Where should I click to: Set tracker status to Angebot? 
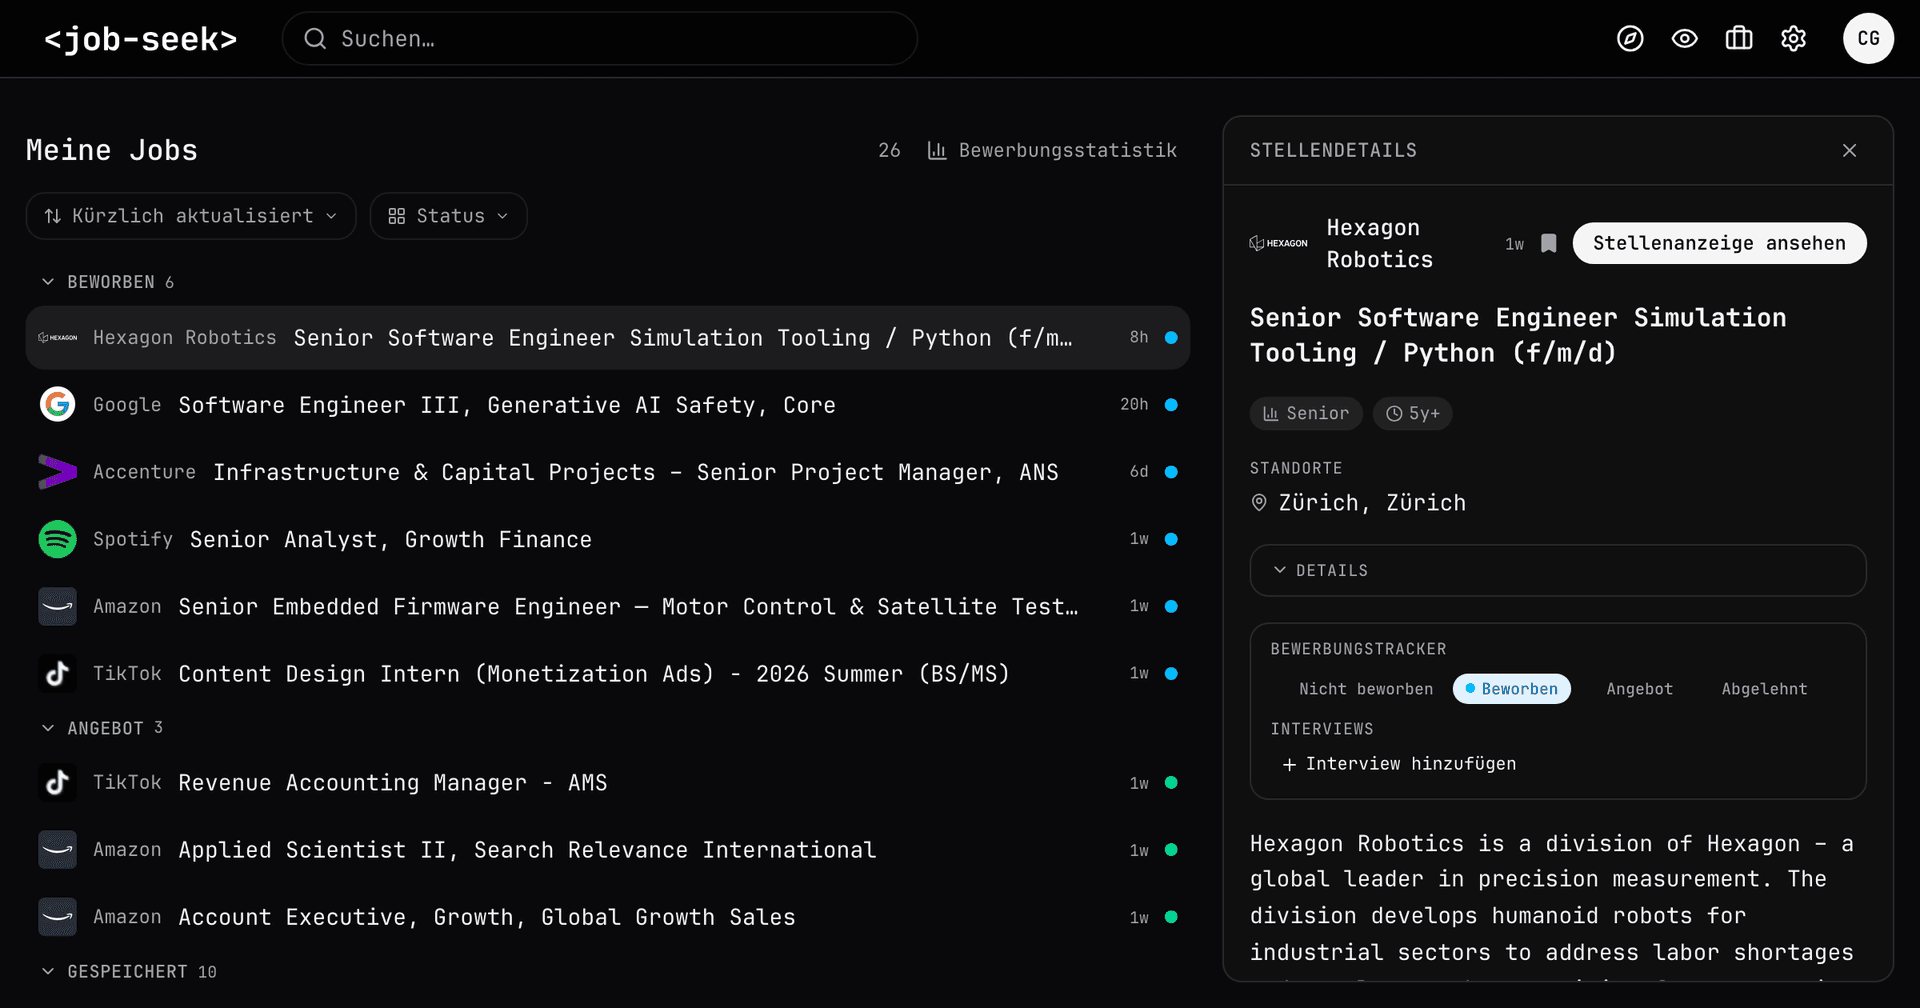pyautogui.click(x=1639, y=689)
